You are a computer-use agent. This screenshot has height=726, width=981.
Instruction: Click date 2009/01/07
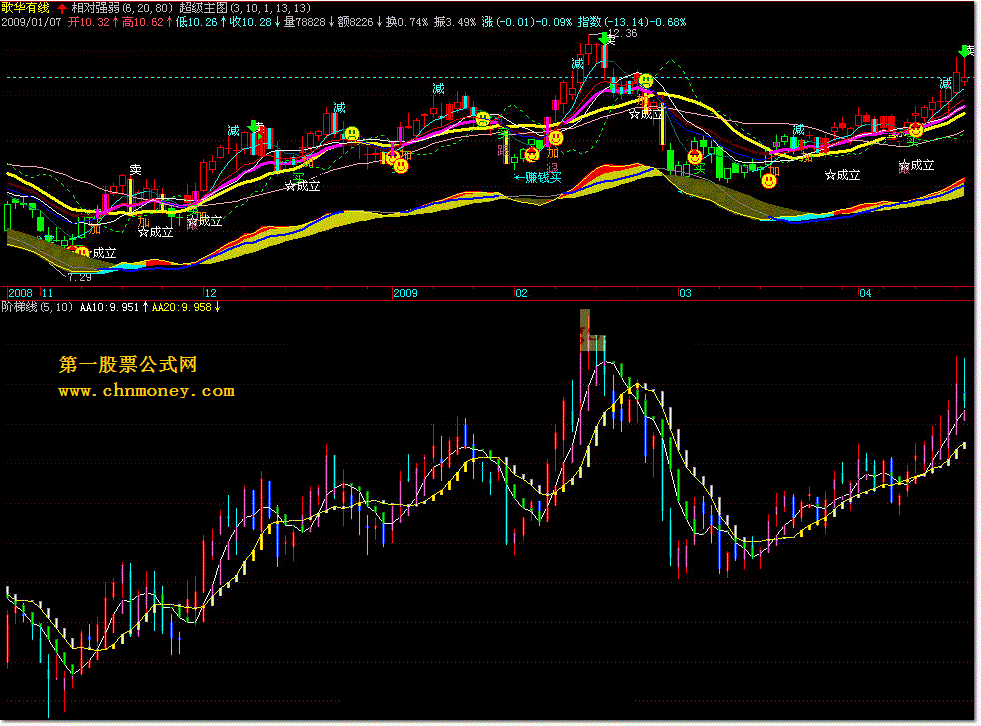(x=31, y=23)
